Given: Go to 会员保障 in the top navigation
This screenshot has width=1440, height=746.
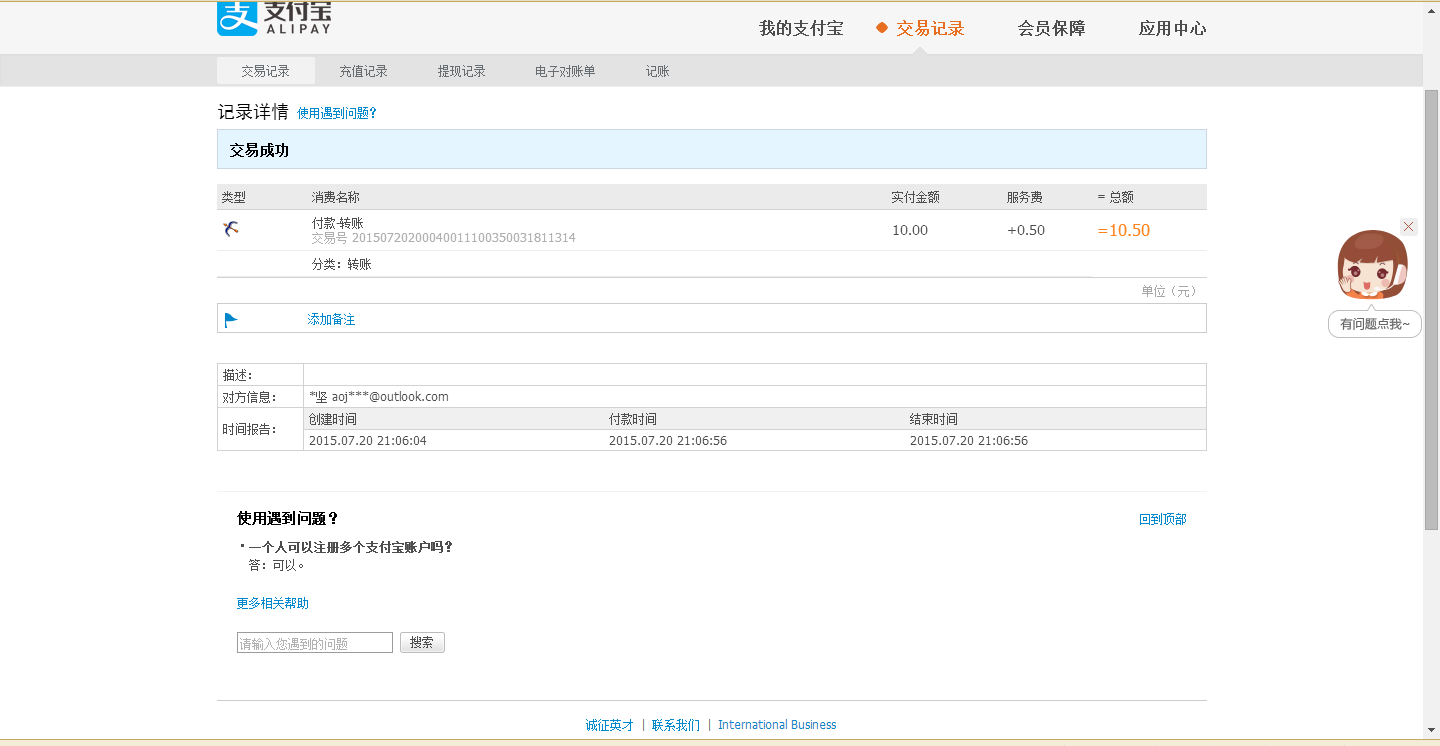Looking at the screenshot, I should tap(1051, 28).
